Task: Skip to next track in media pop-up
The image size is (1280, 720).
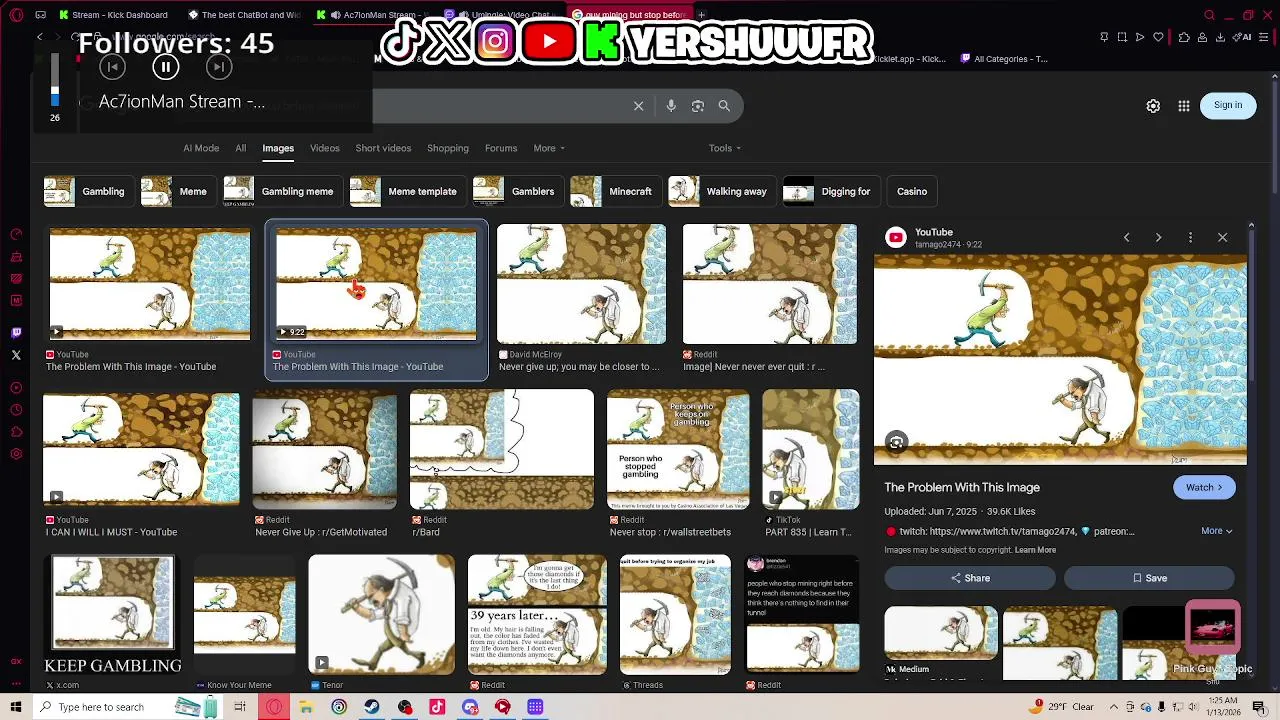Action: [218, 67]
